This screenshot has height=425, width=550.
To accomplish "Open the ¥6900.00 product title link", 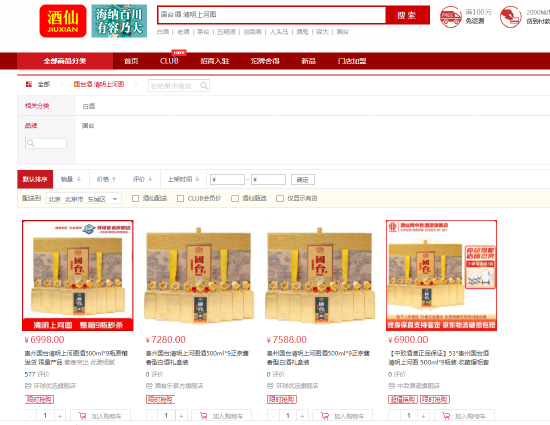I will (x=438, y=358).
